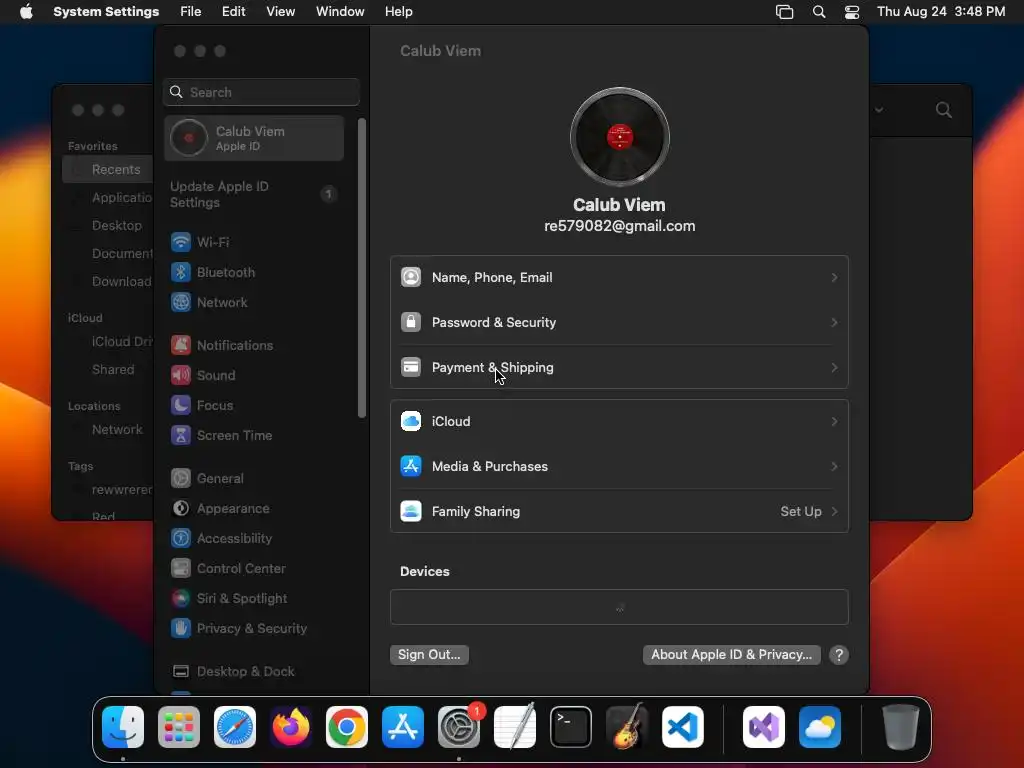Open Media & Purchases row
This screenshot has width=1024, height=768.
[619, 466]
